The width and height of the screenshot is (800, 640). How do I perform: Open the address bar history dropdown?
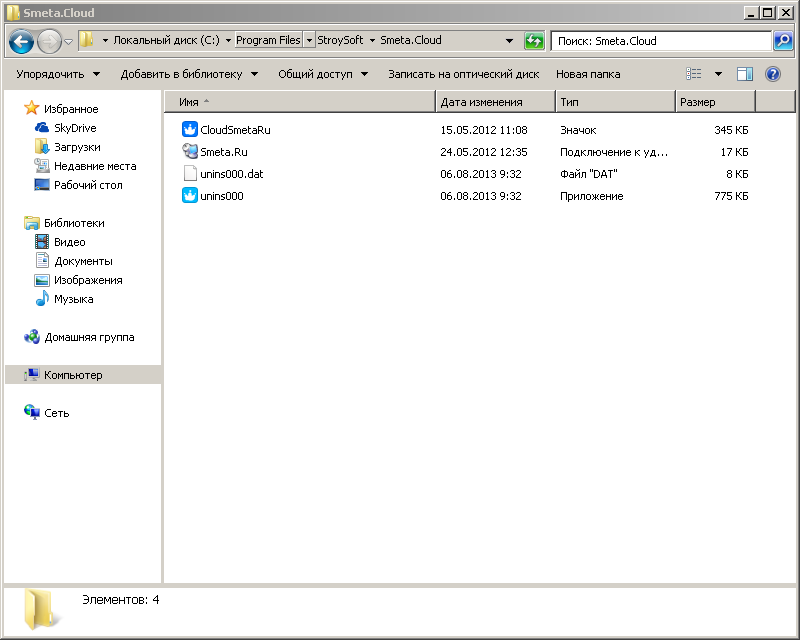point(509,40)
